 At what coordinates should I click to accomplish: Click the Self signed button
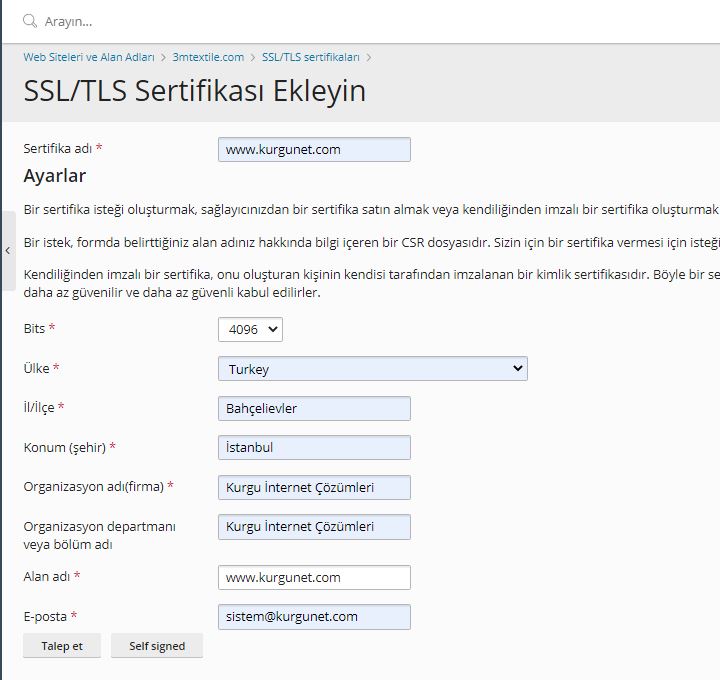[x=157, y=646]
